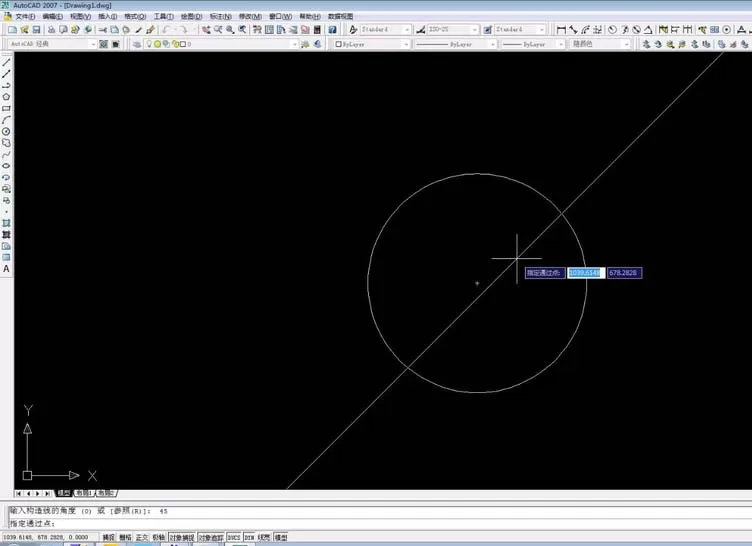Click the Save diskette icon
Viewport: 752px width, 546px height.
click(x=36, y=30)
